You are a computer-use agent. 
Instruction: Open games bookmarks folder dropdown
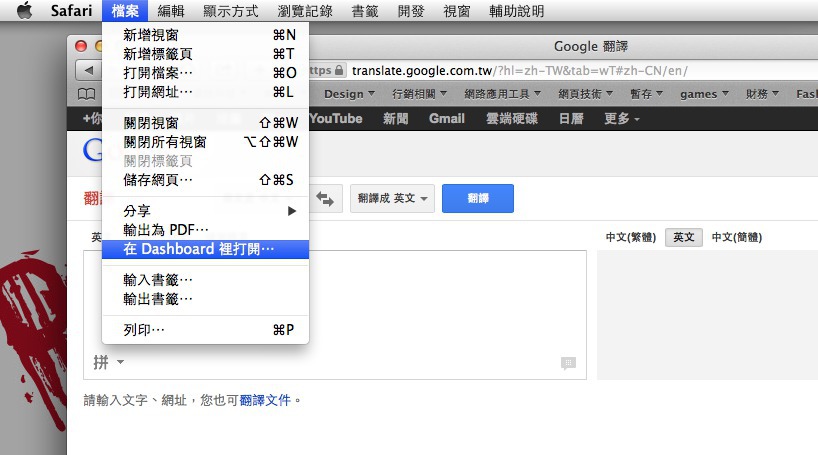point(704,94)
